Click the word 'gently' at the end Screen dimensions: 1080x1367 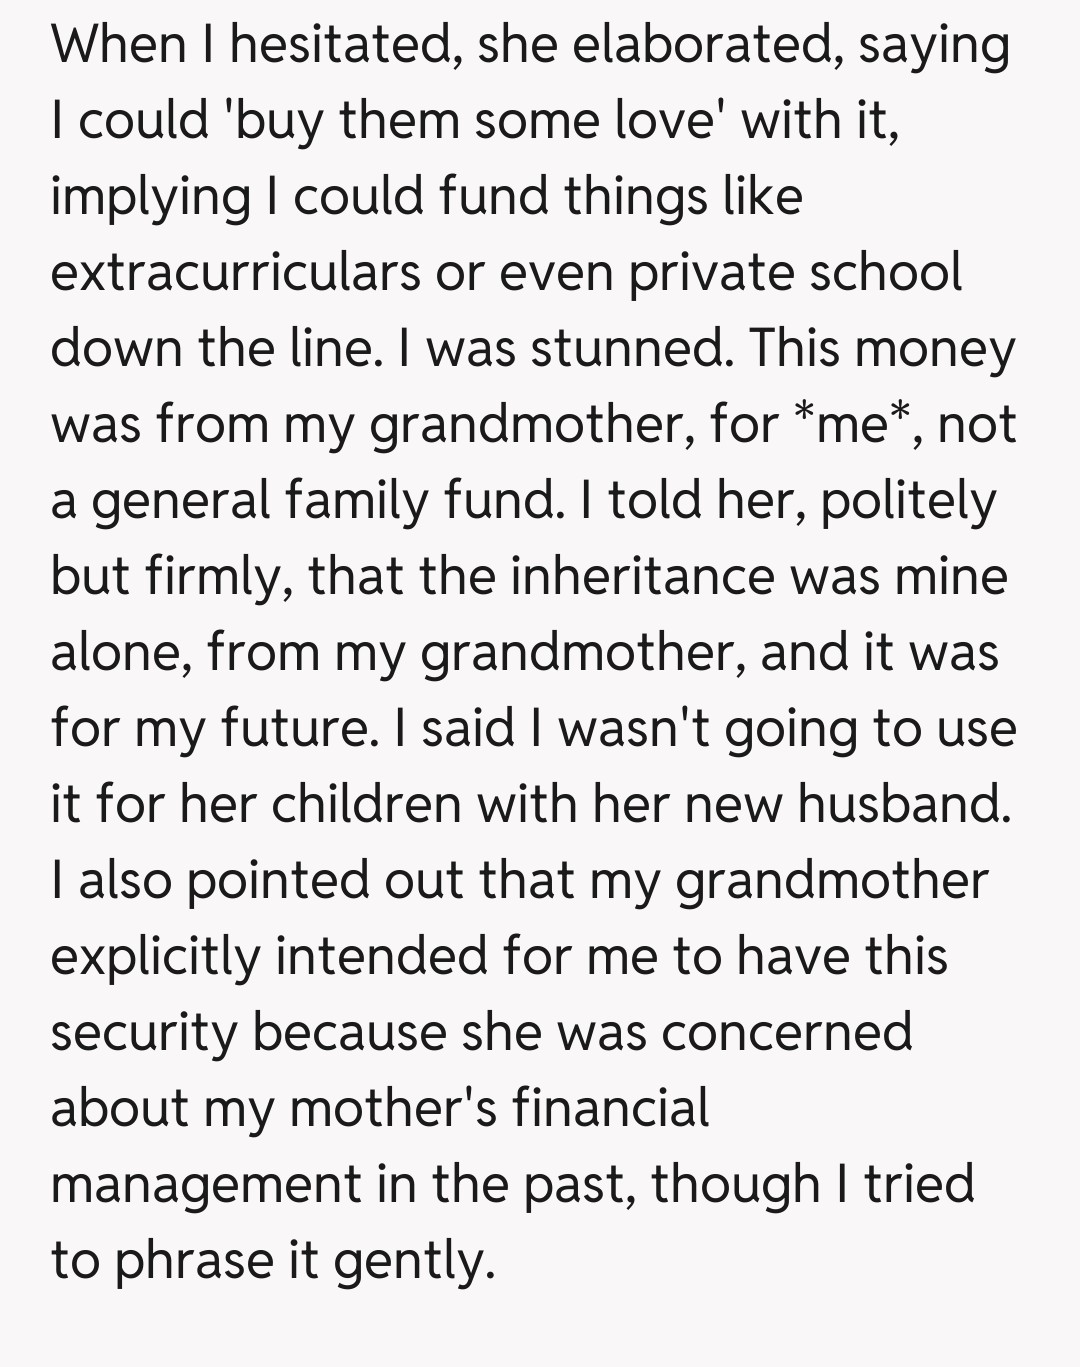coord(413,1261)
